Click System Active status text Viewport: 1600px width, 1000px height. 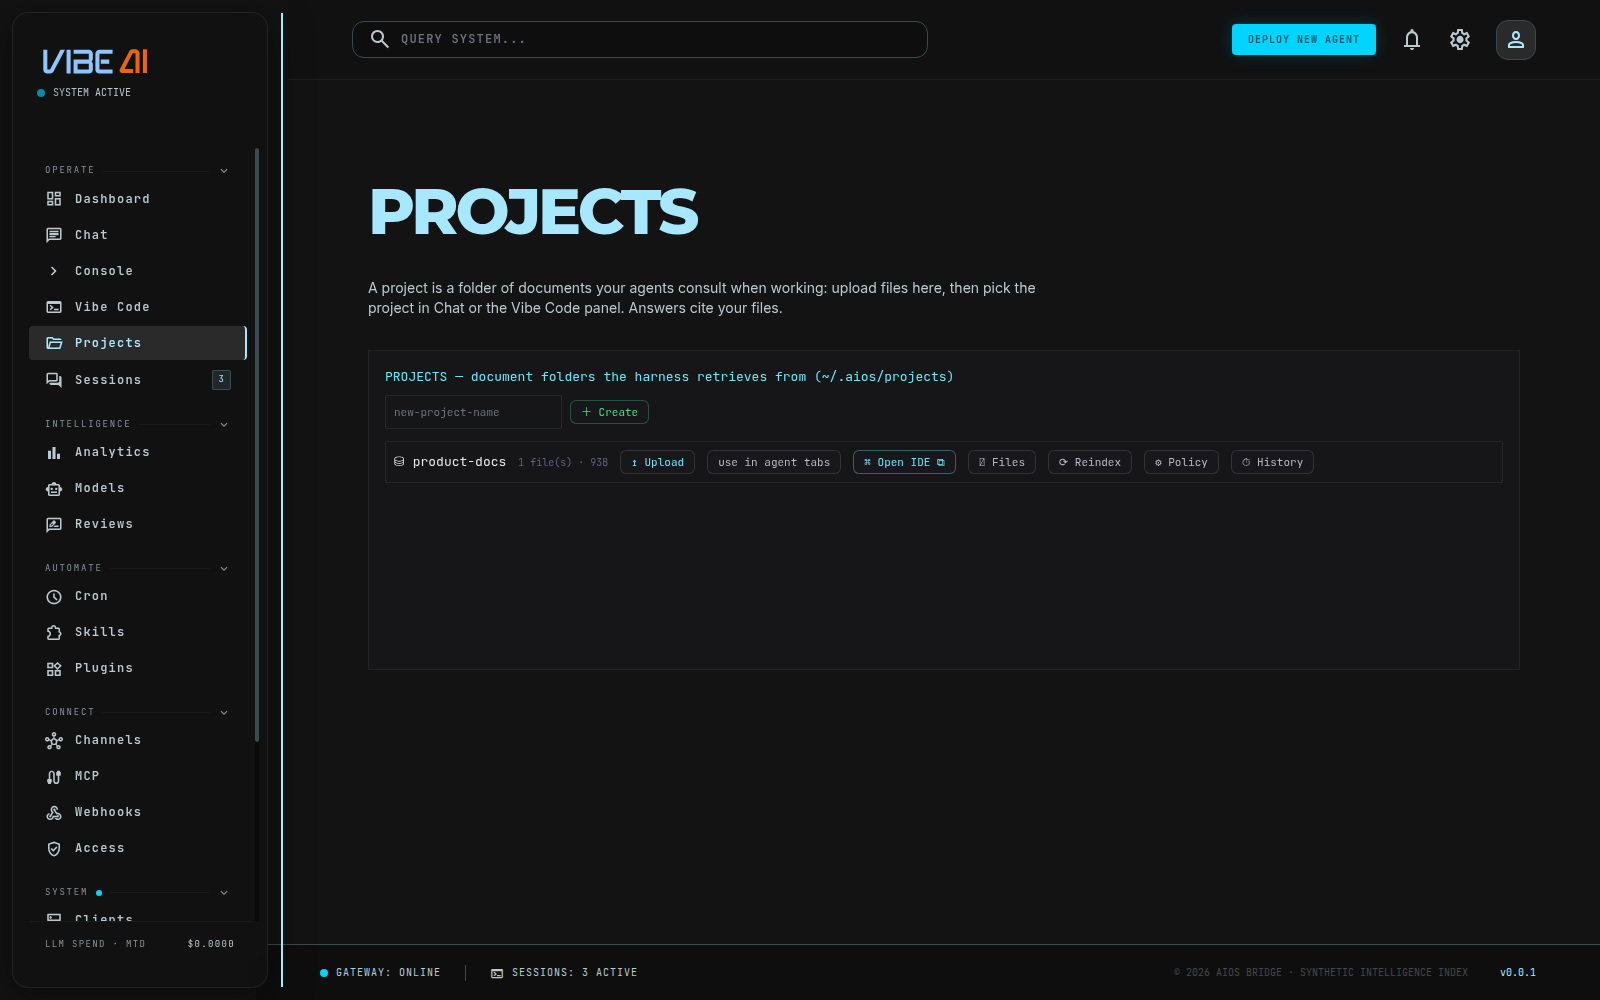(92, 93)
